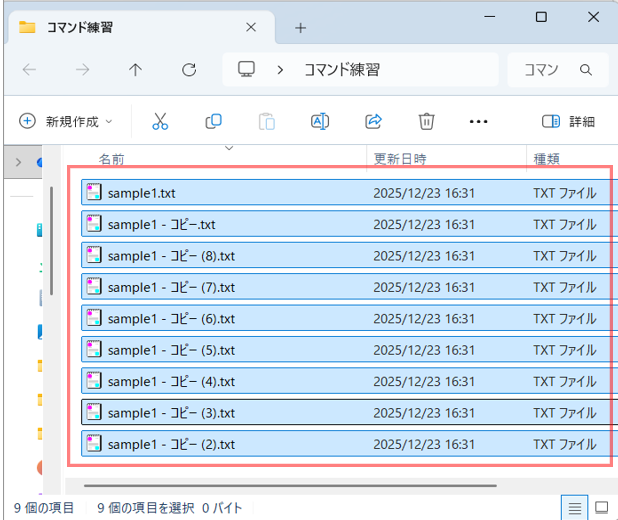Refresh the current folder view
Image resolution: width=618 pixels, height=520 pixels.
tap(189, 70)
